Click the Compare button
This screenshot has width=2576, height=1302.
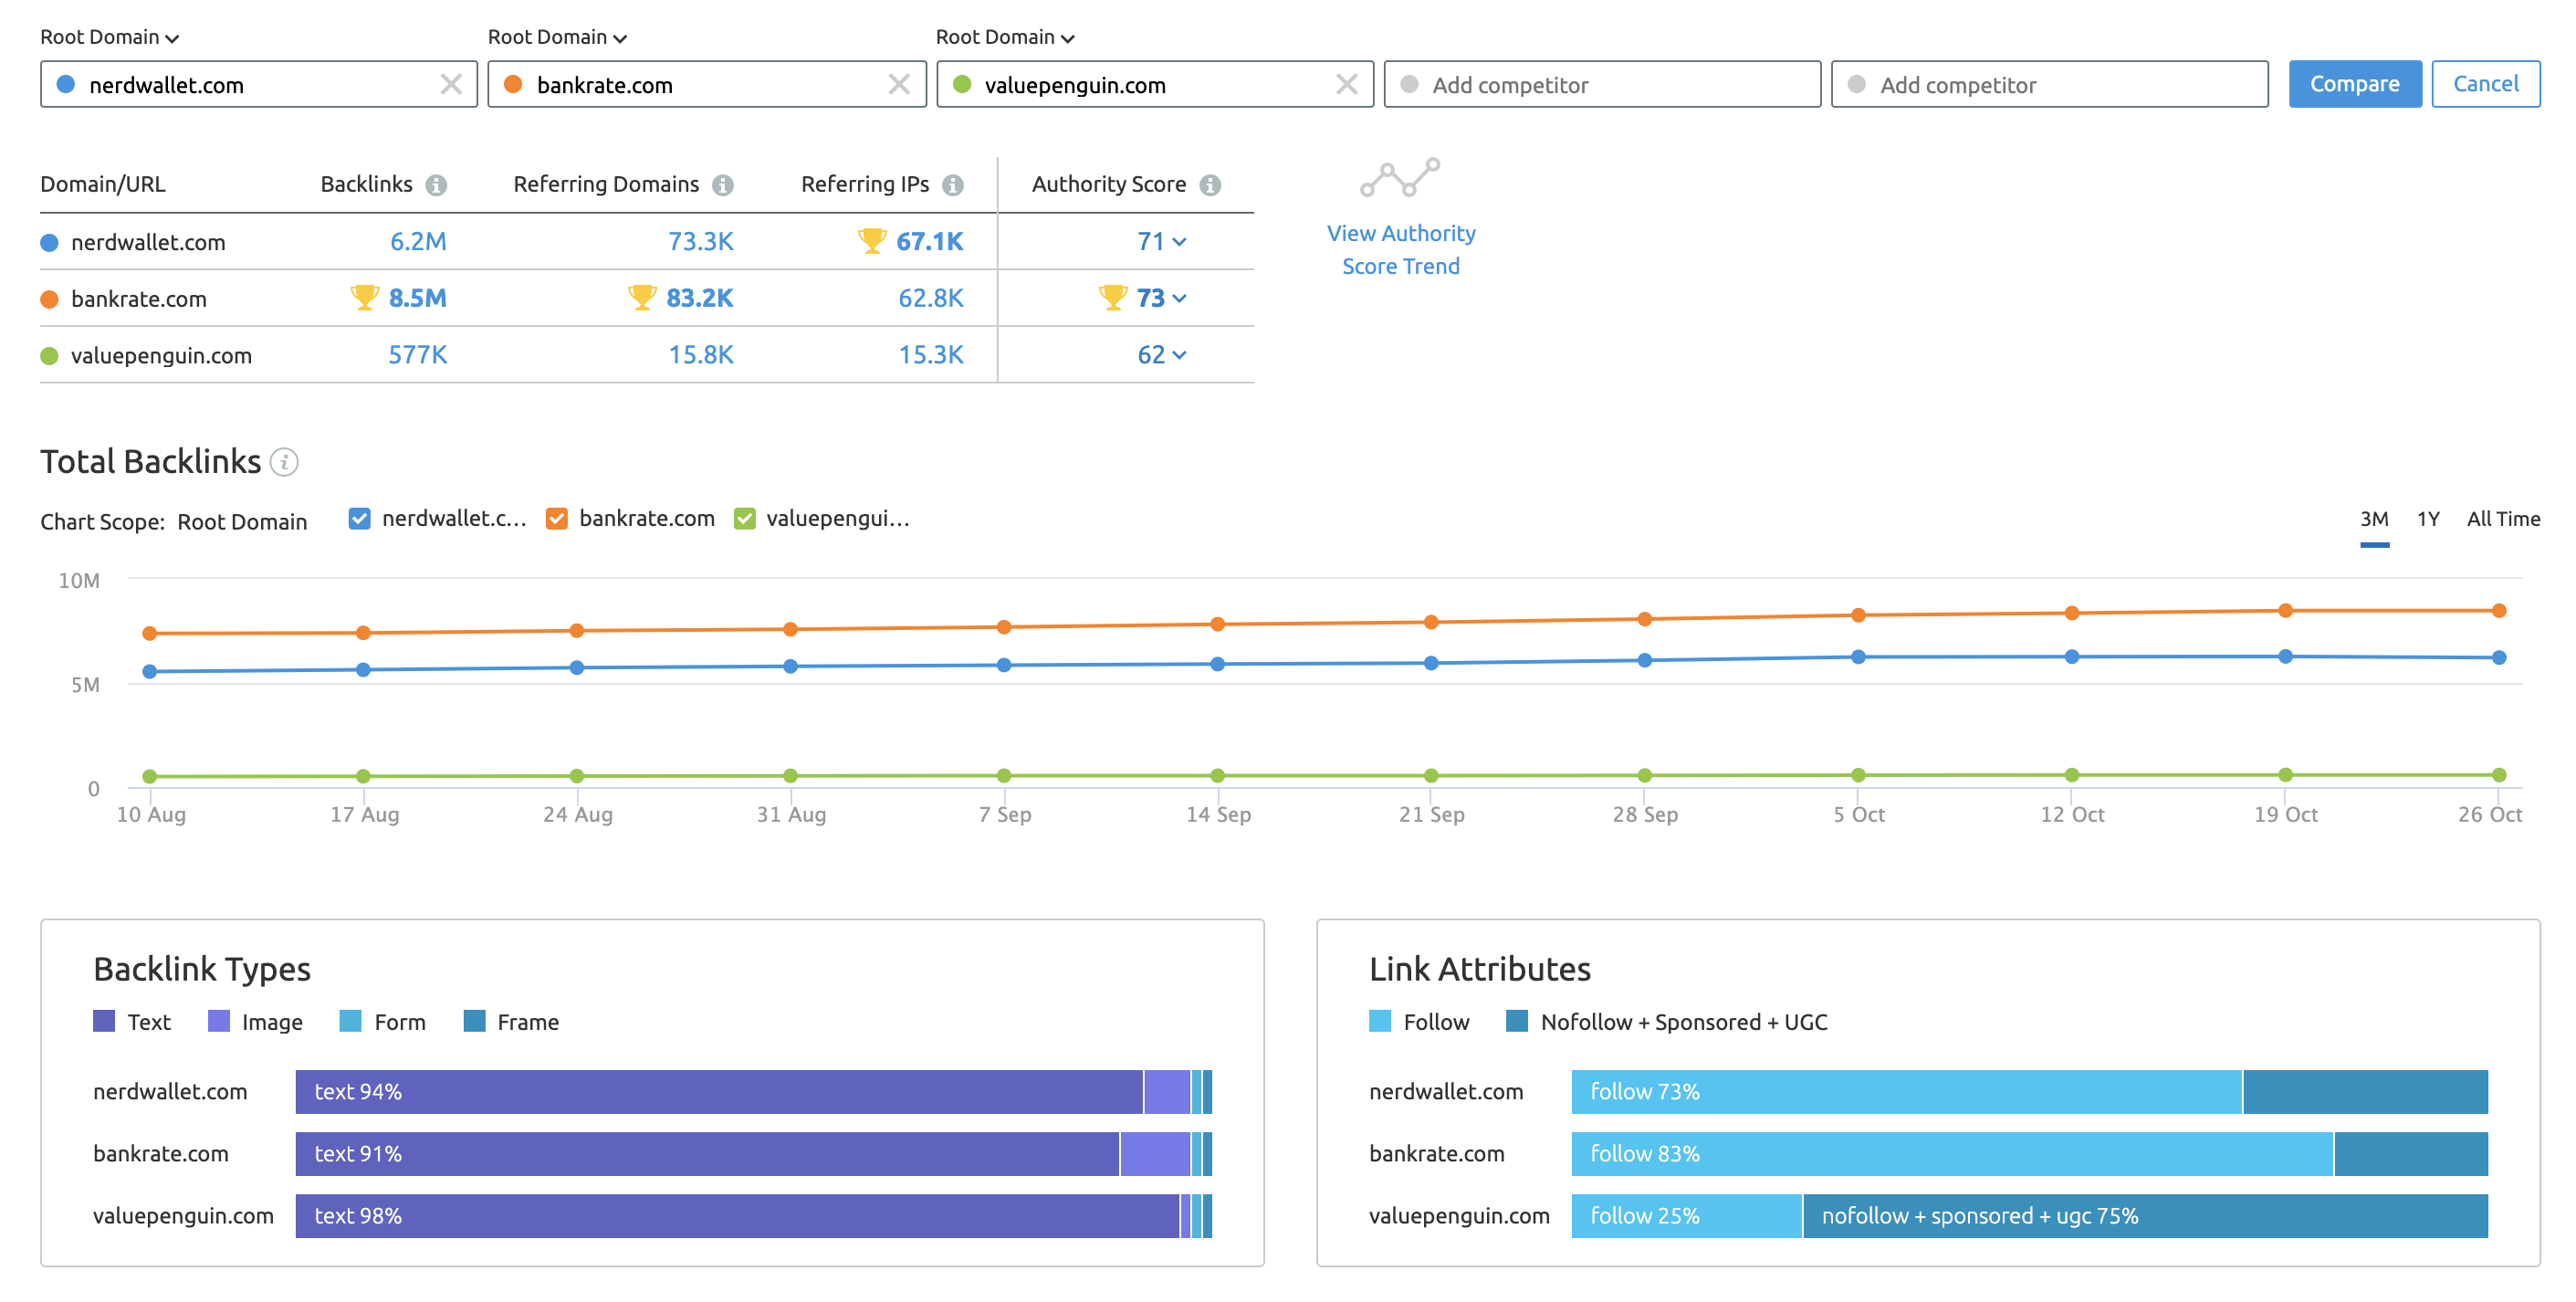[2353, 81]
